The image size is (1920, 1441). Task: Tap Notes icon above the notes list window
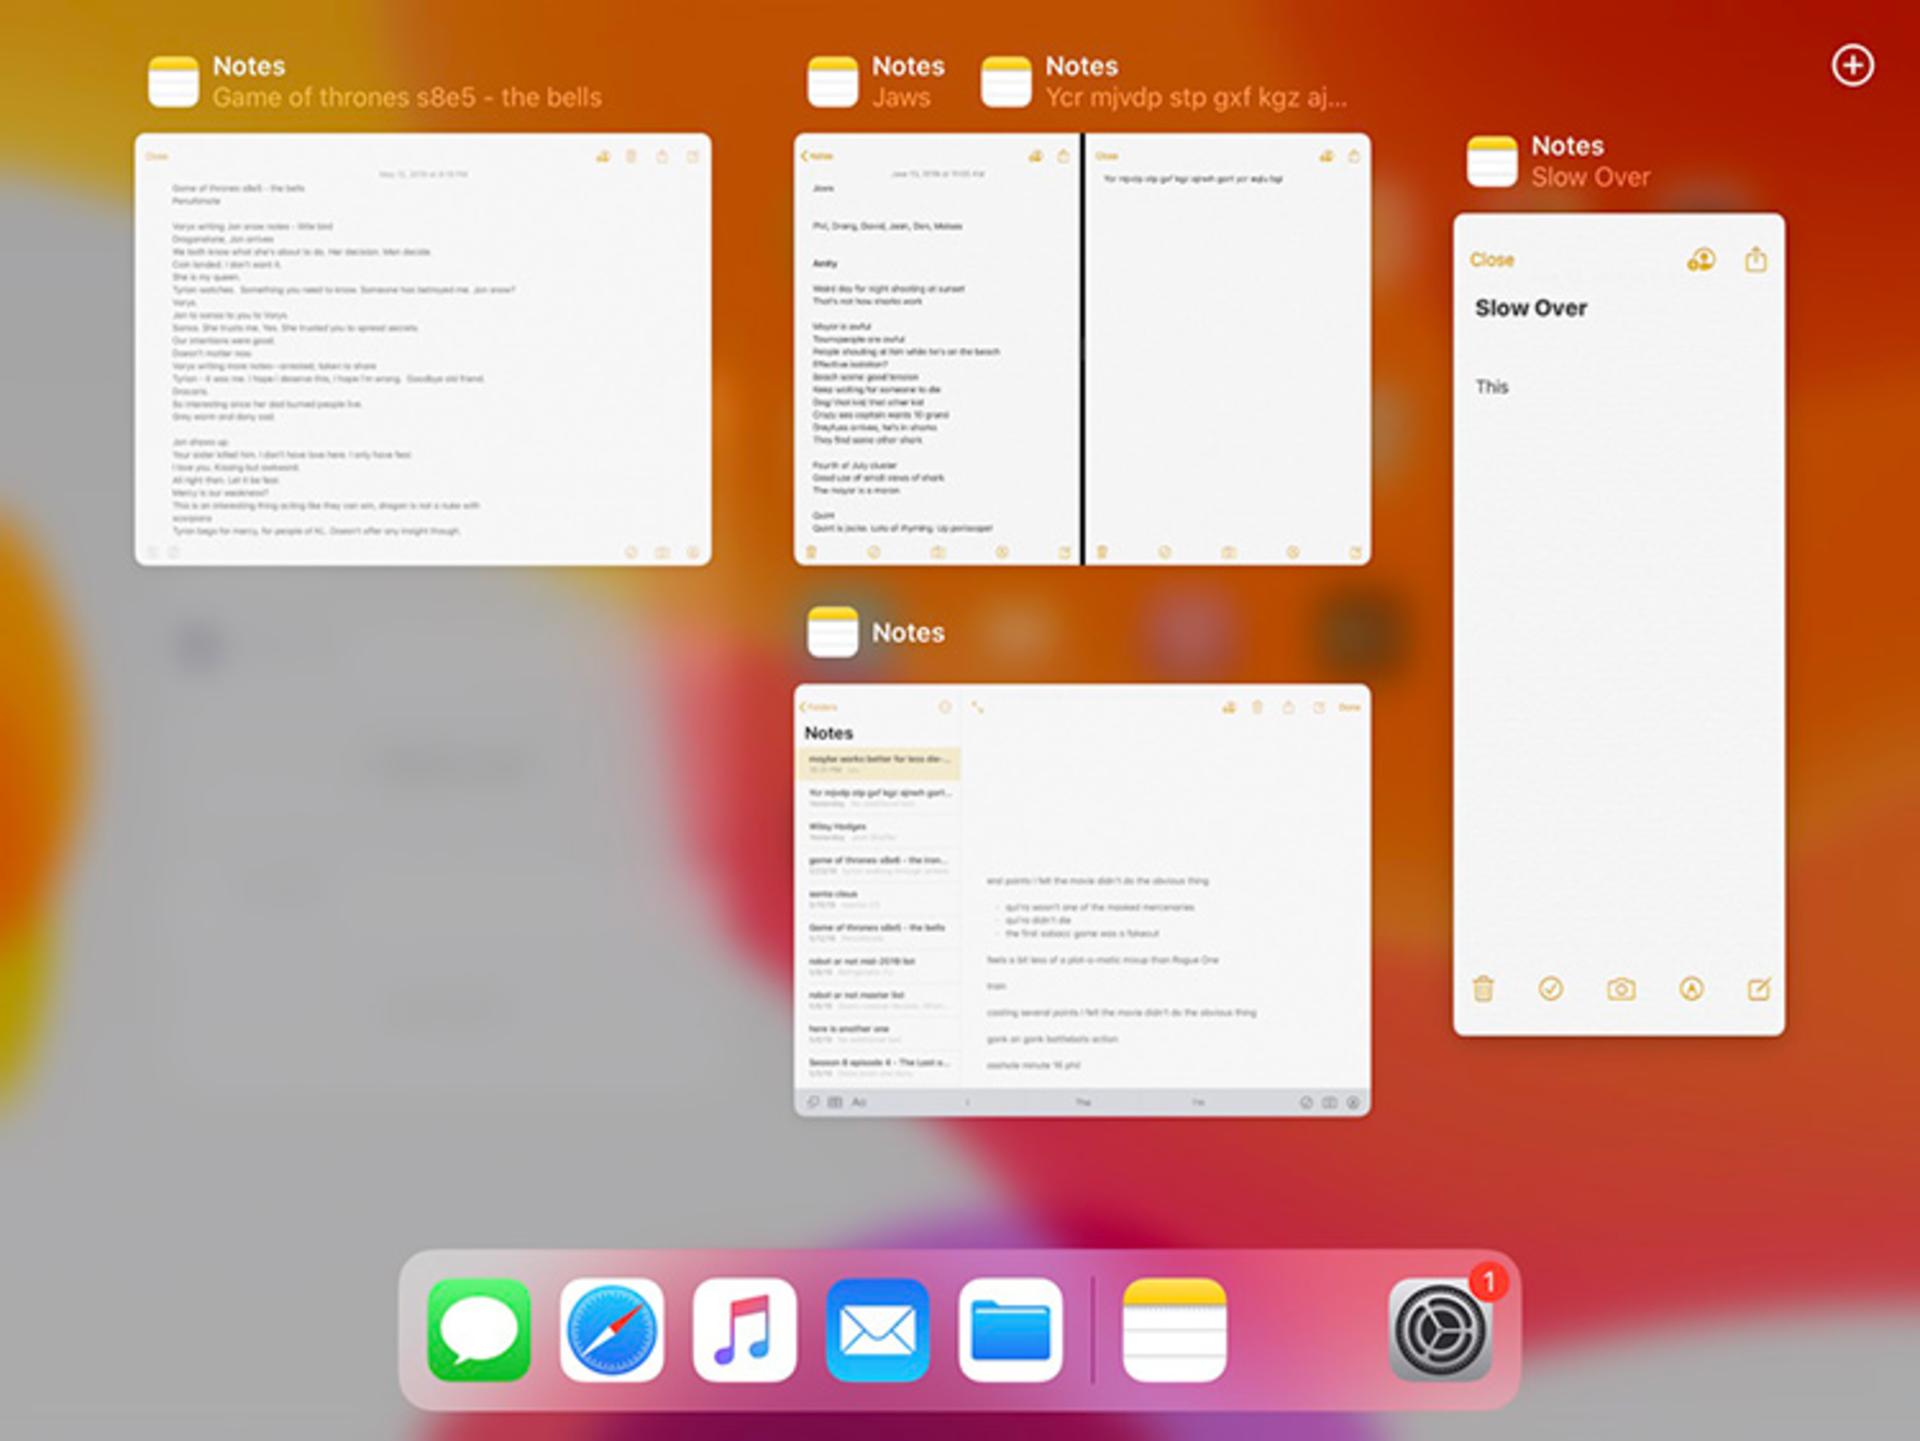(832, 632)
